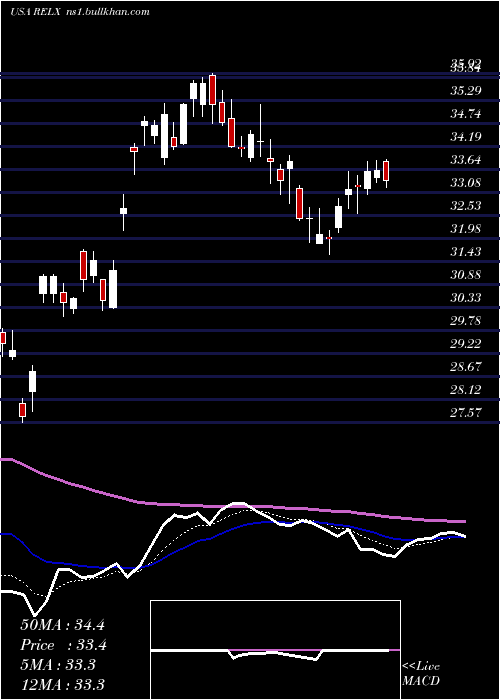
Task: Click the 30.88 price axis label
Action: pyautogui.click(x=466, y=275)
